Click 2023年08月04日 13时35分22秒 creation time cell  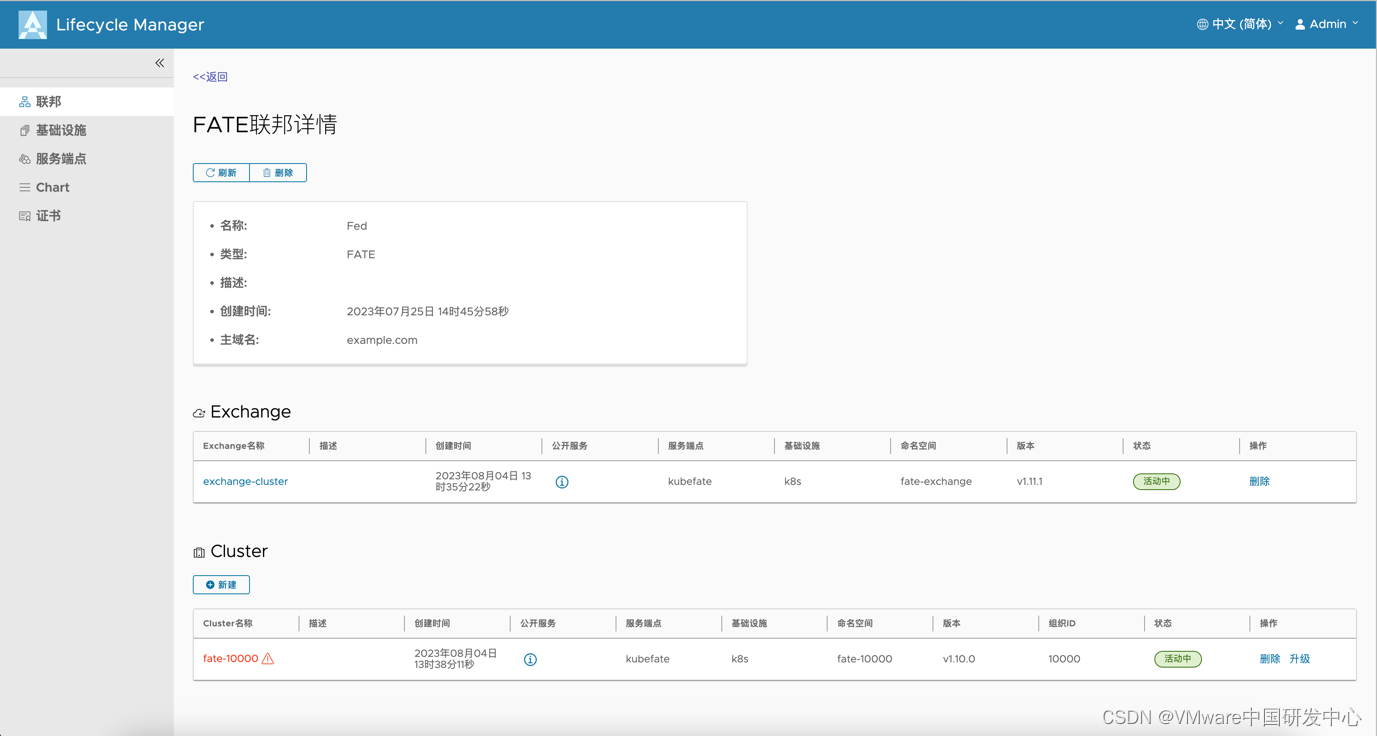tap(483, 481)
